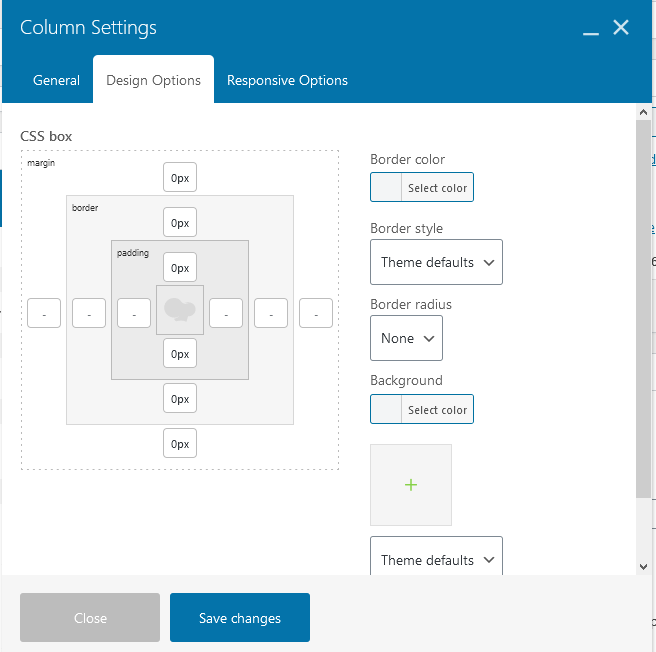Open the Border style dropdown
This screenshot has width=656, height=652.
pyautogui.click(x=436, y=262)
